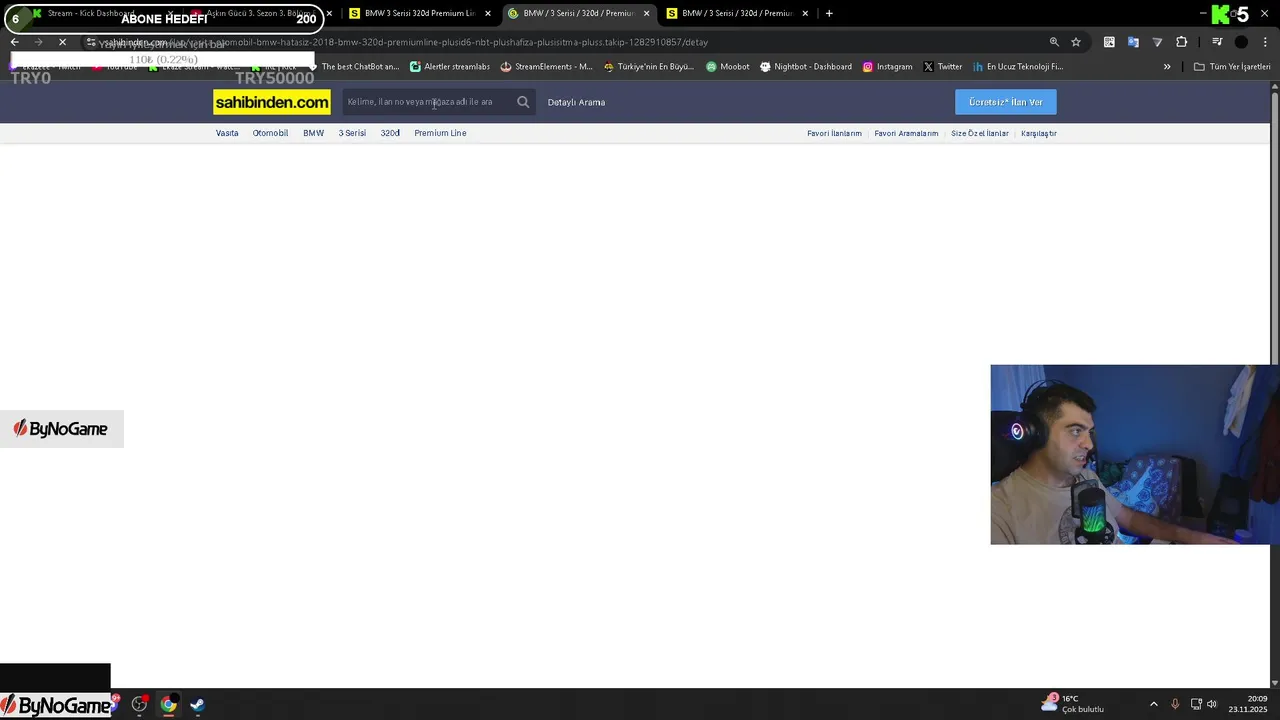This screenshot has height=720, width=1280.
Task: Open the Google Translate extension icon
Action: pyautogui.click(x=1133, y=42)
